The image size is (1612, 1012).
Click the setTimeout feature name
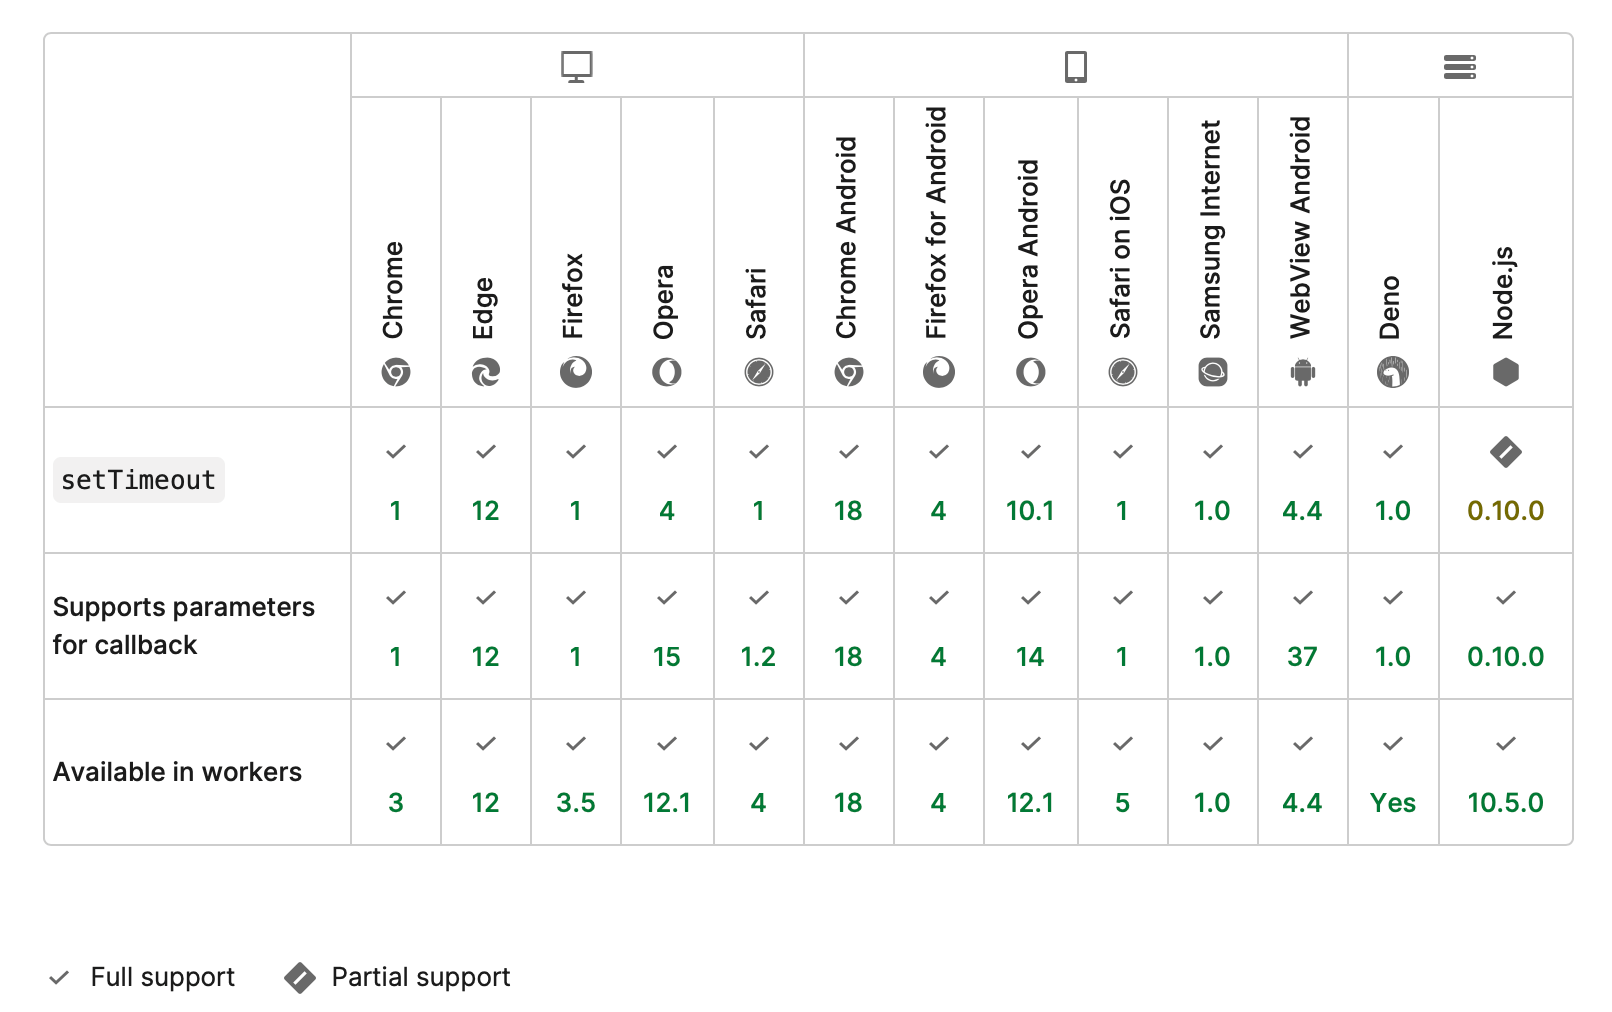tap(138, 480)
